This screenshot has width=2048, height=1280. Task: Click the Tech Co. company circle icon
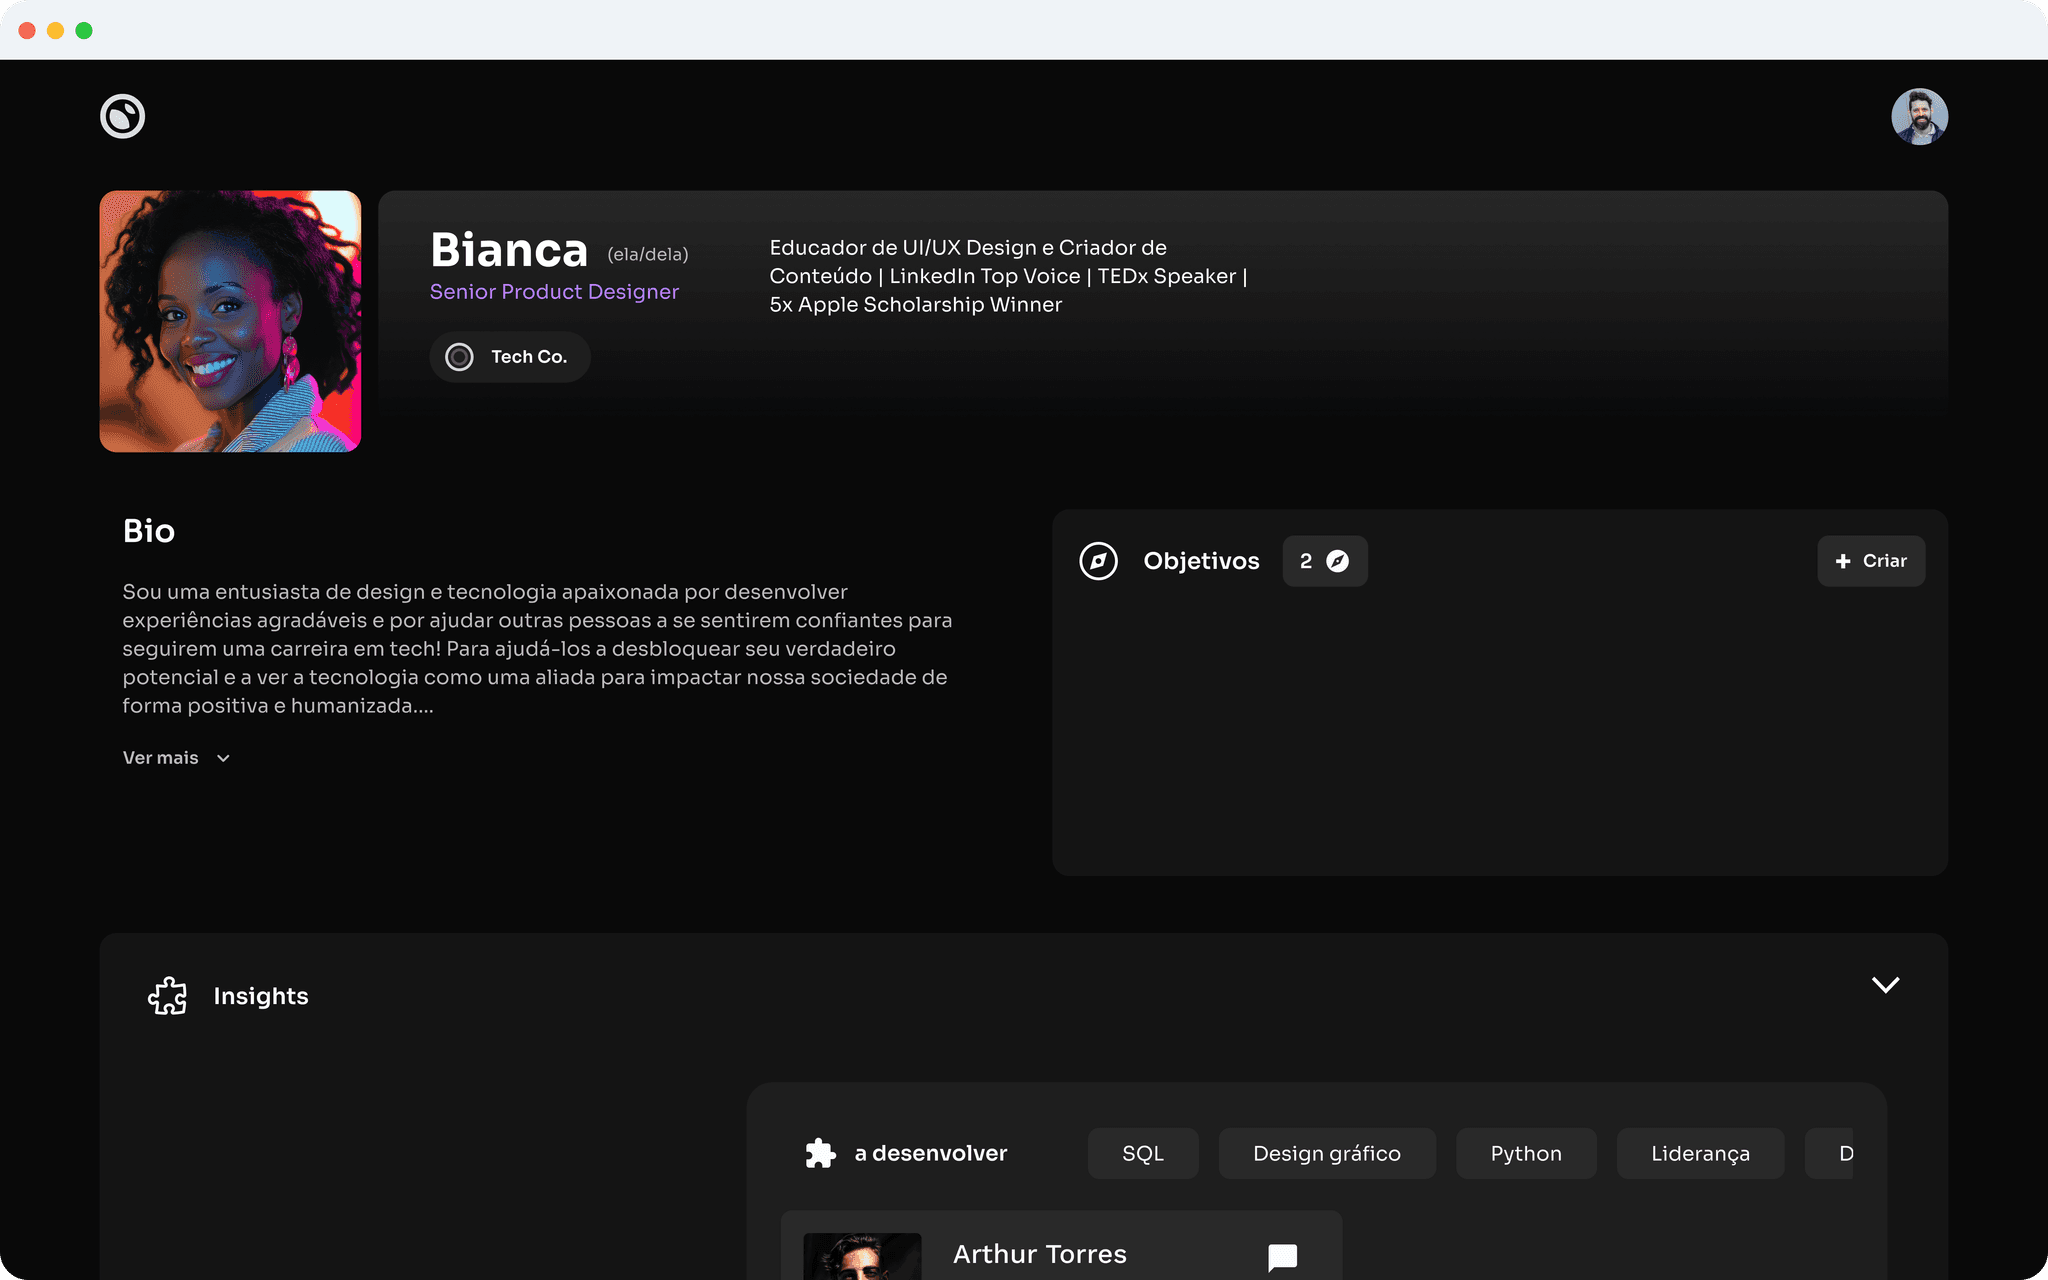click(x=459, y=357)
